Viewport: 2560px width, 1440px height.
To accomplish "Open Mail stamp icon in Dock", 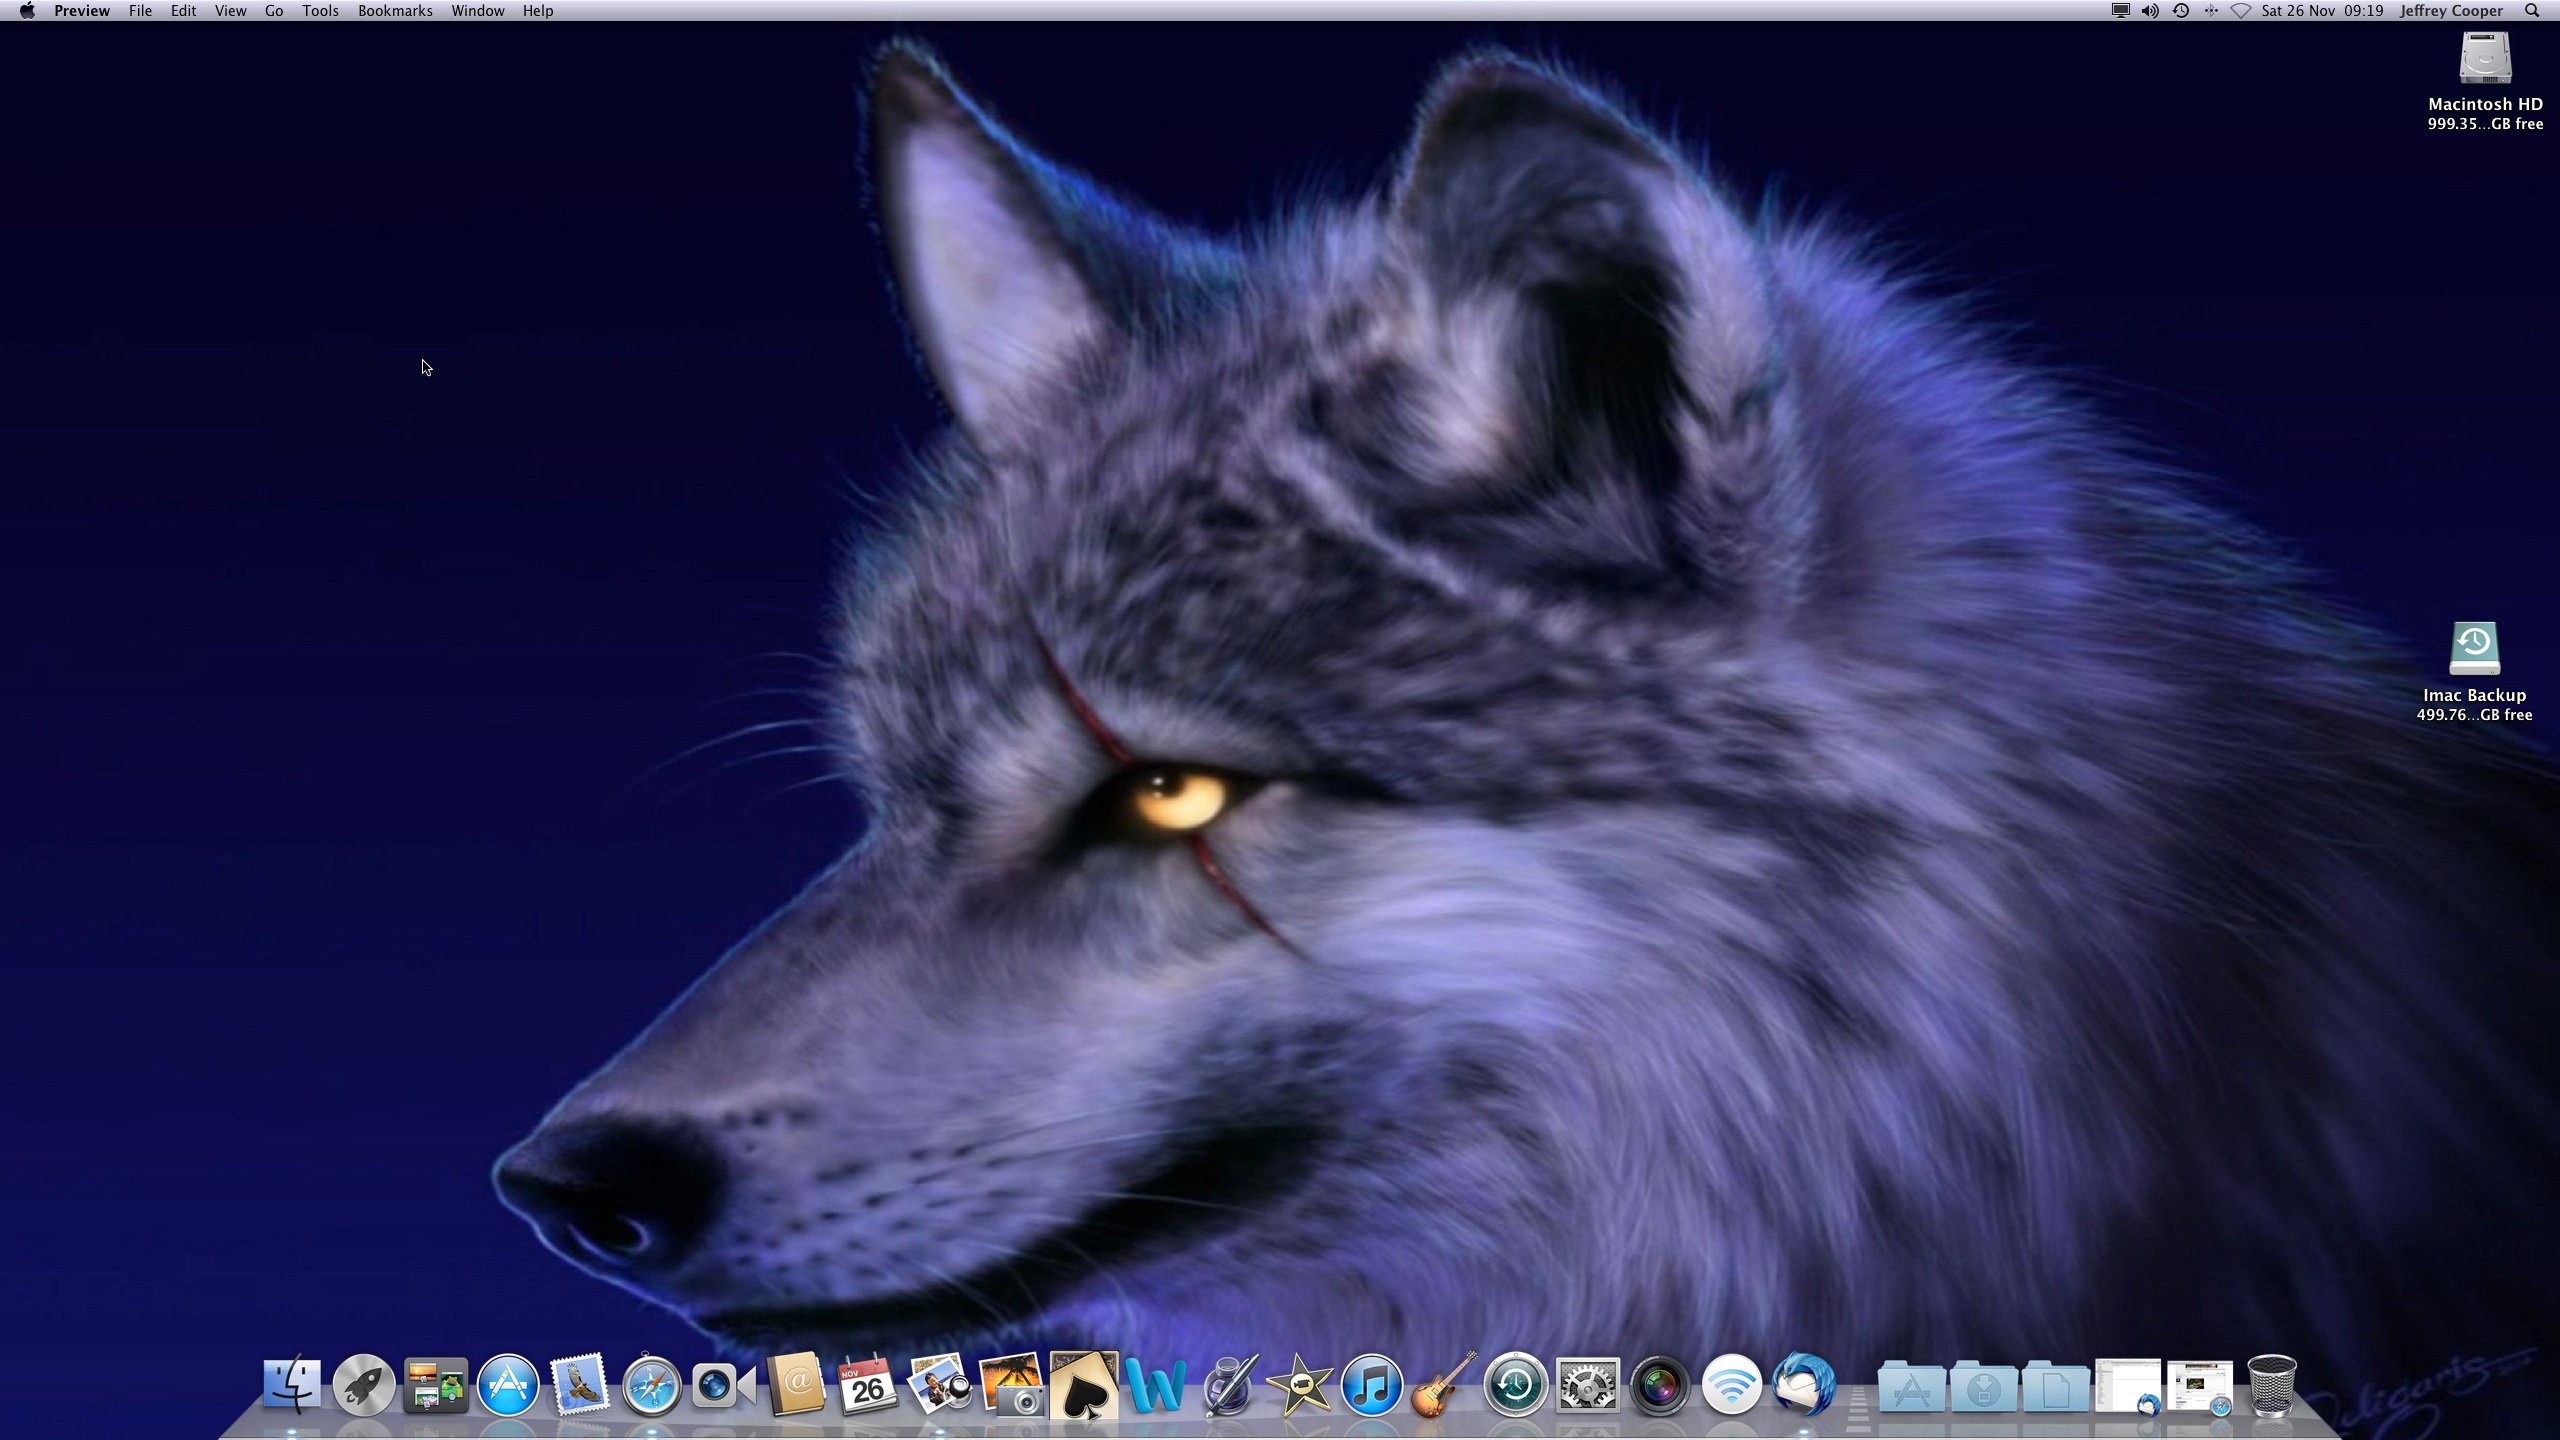I will click(x=580, y=1385).
